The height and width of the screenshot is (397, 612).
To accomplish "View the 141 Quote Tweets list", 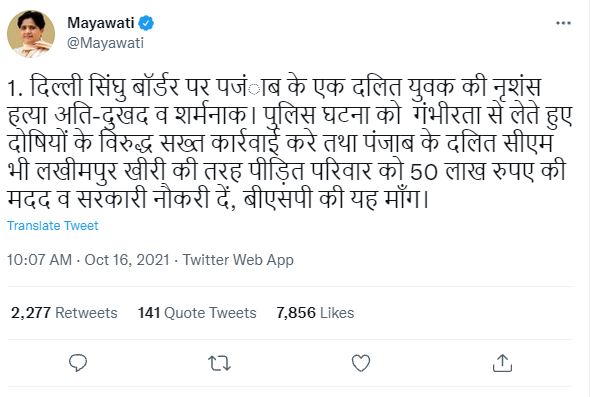I will point(197,313).
